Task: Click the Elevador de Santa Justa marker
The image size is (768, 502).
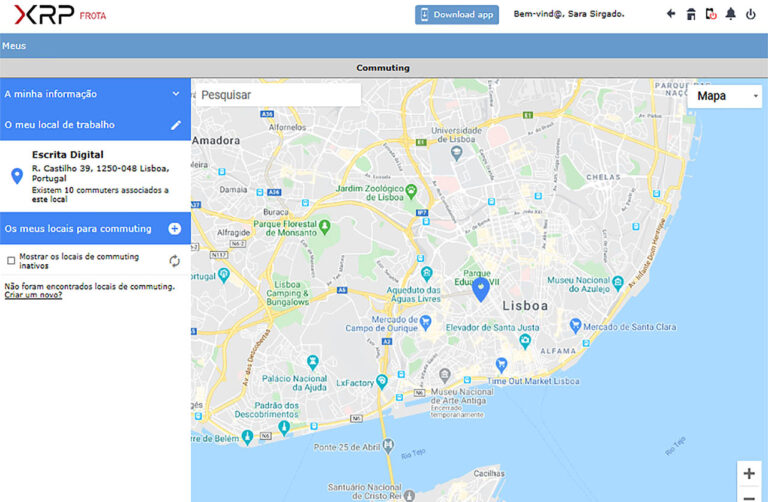Action: pyautogui.click(x=525, y=341)
